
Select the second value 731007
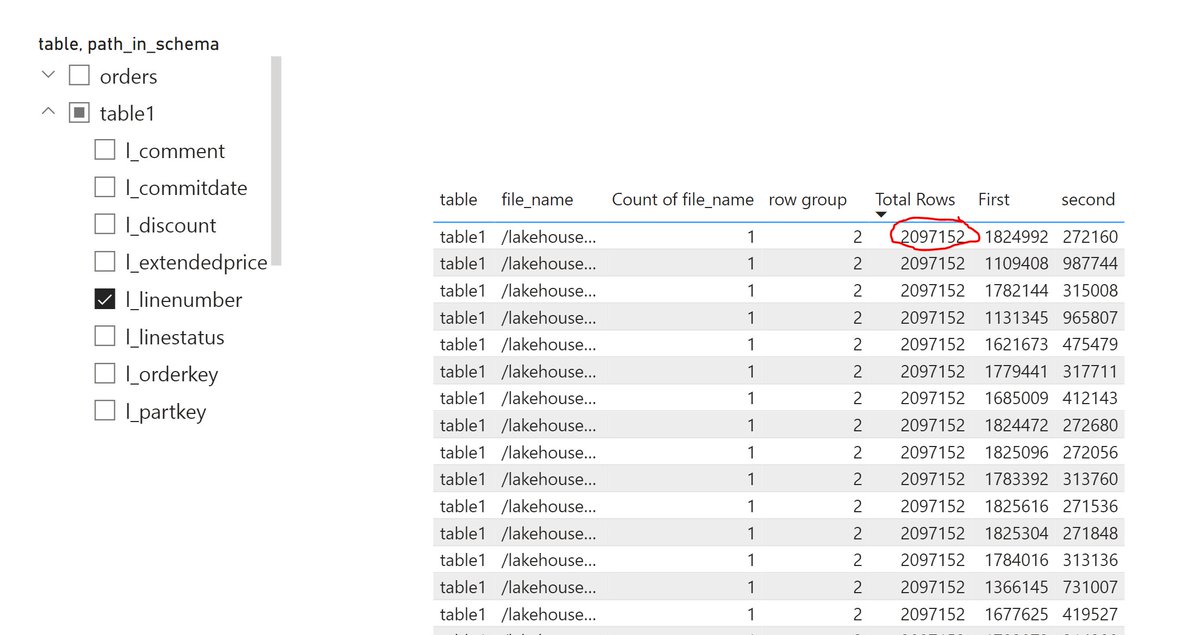[1091, 587]
